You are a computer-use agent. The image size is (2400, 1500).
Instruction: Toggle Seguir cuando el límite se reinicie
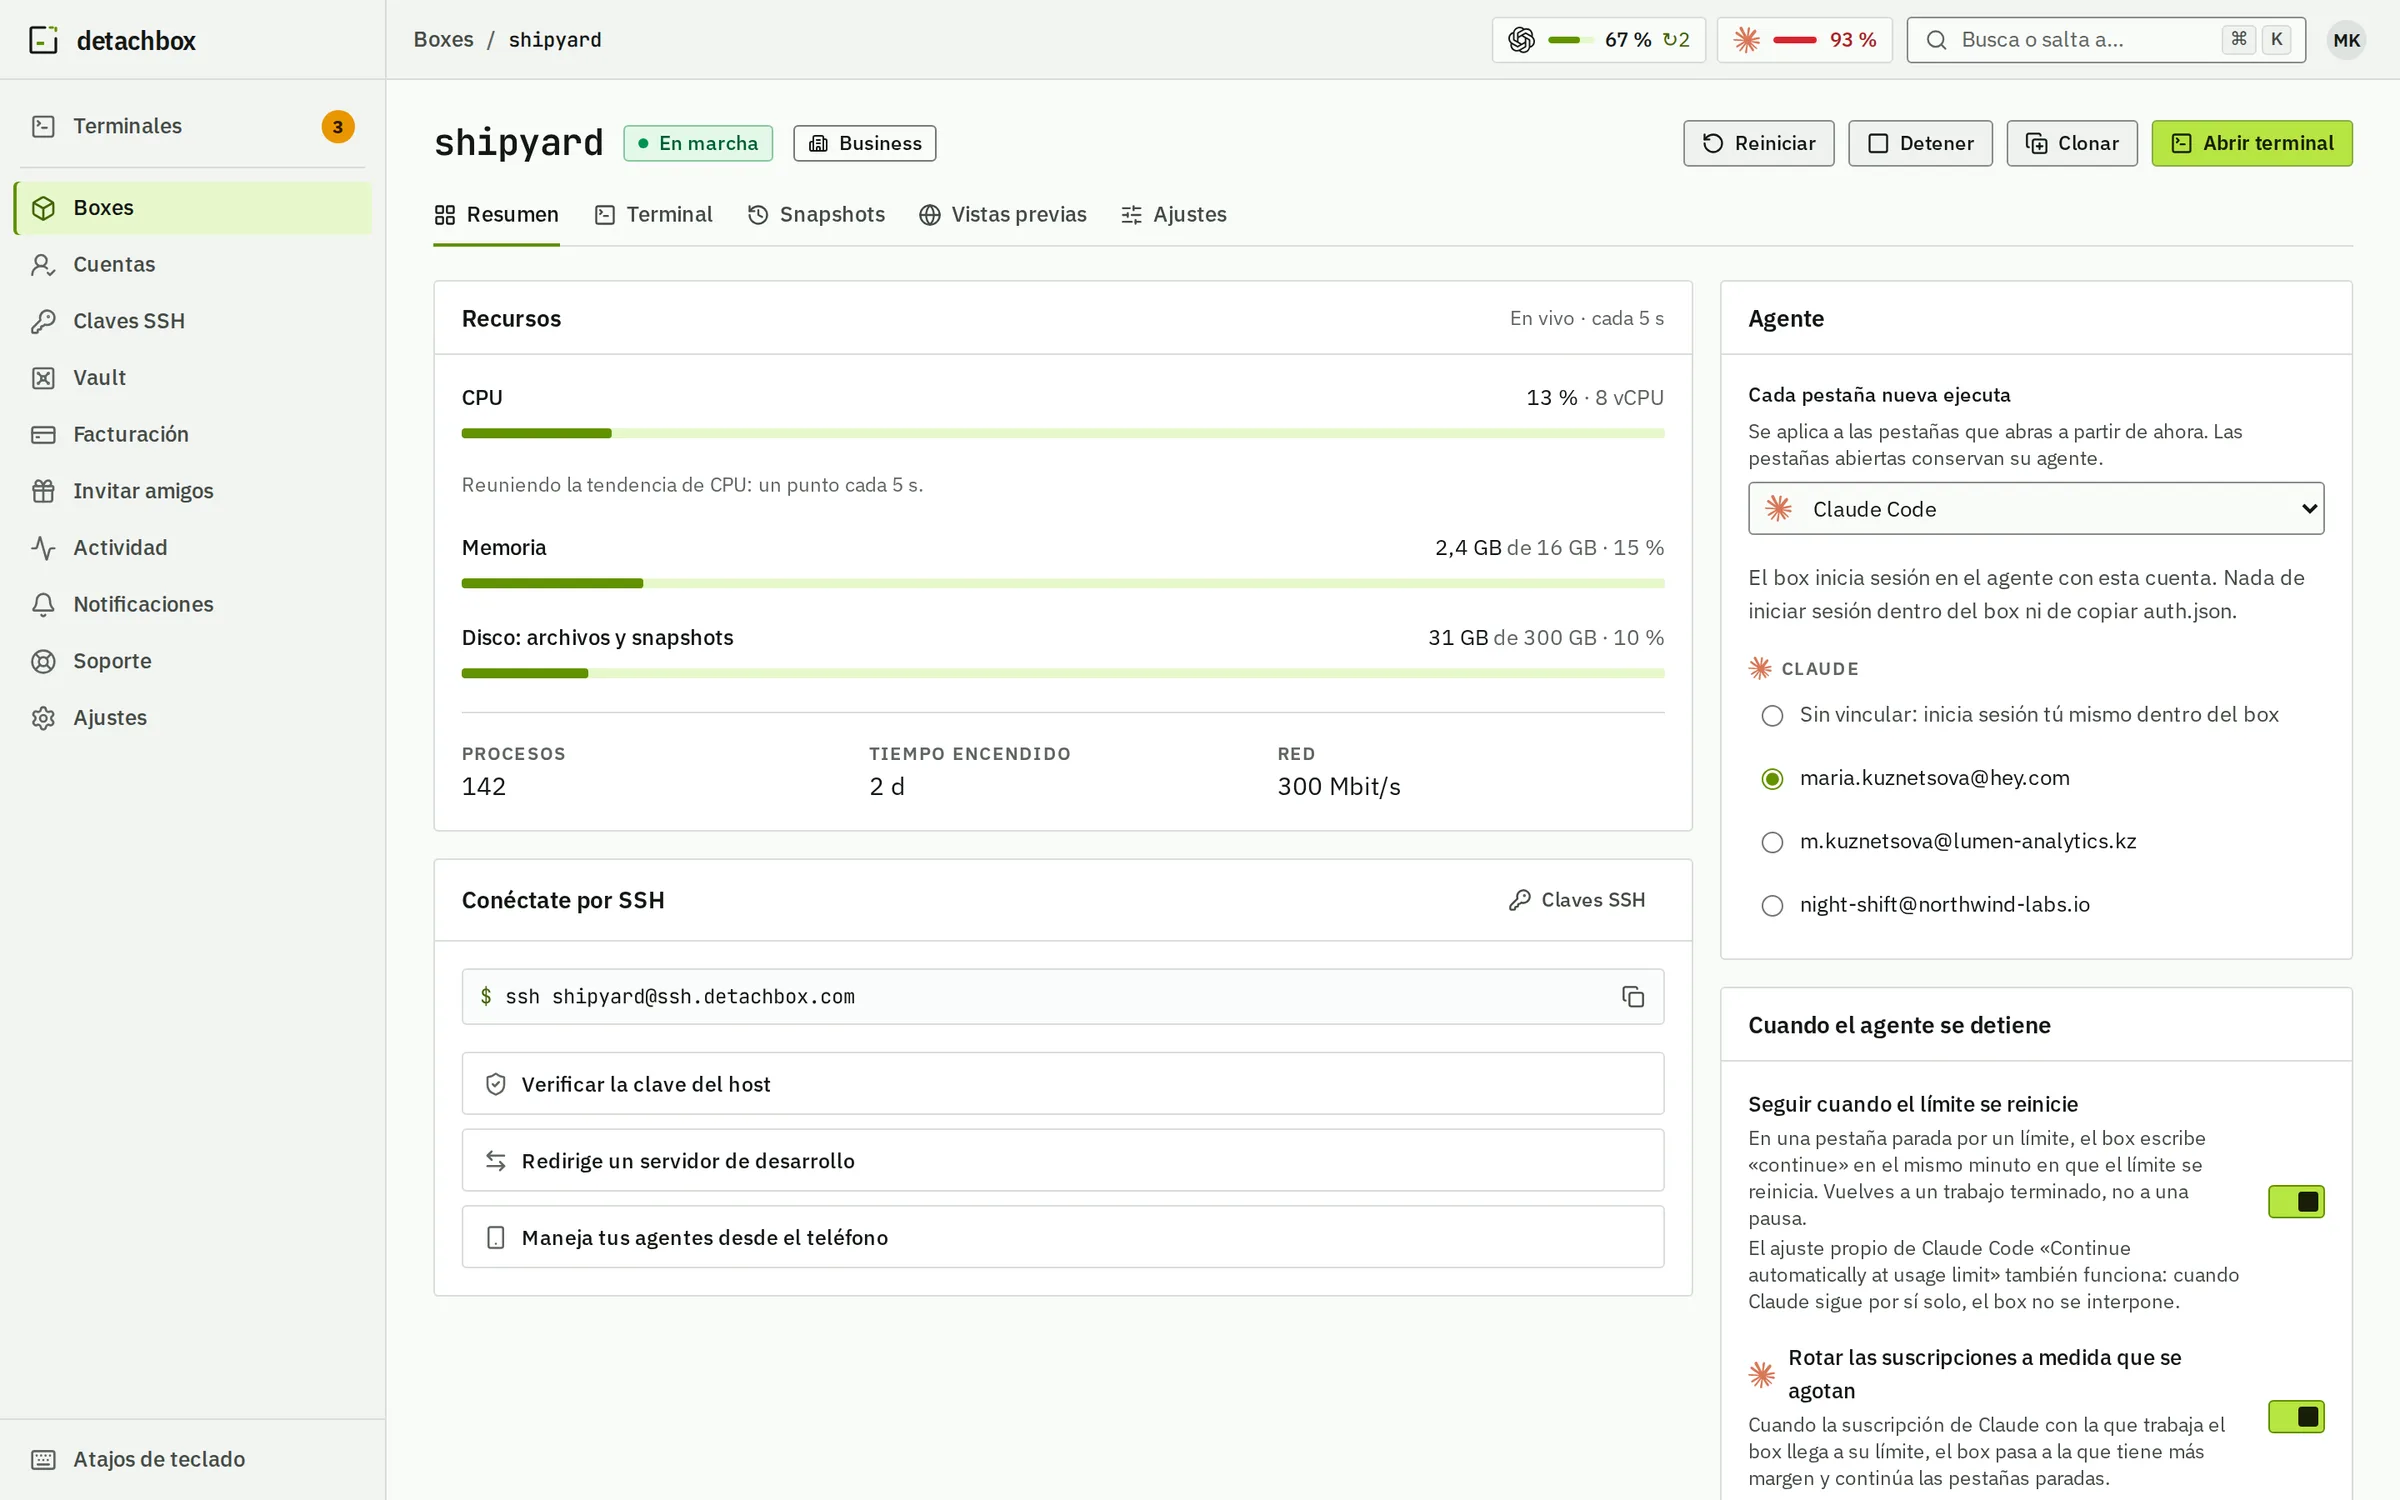2296,1201
